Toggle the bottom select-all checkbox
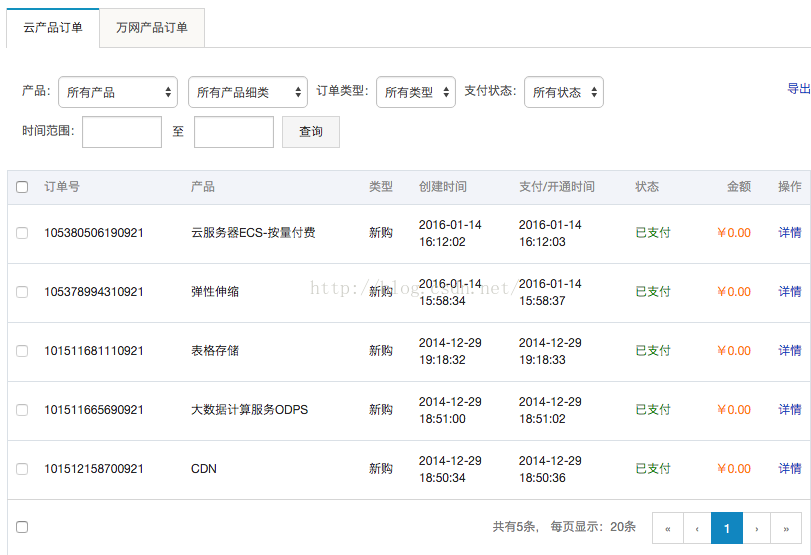Viewport: 811px width, 555px height. 22,527
